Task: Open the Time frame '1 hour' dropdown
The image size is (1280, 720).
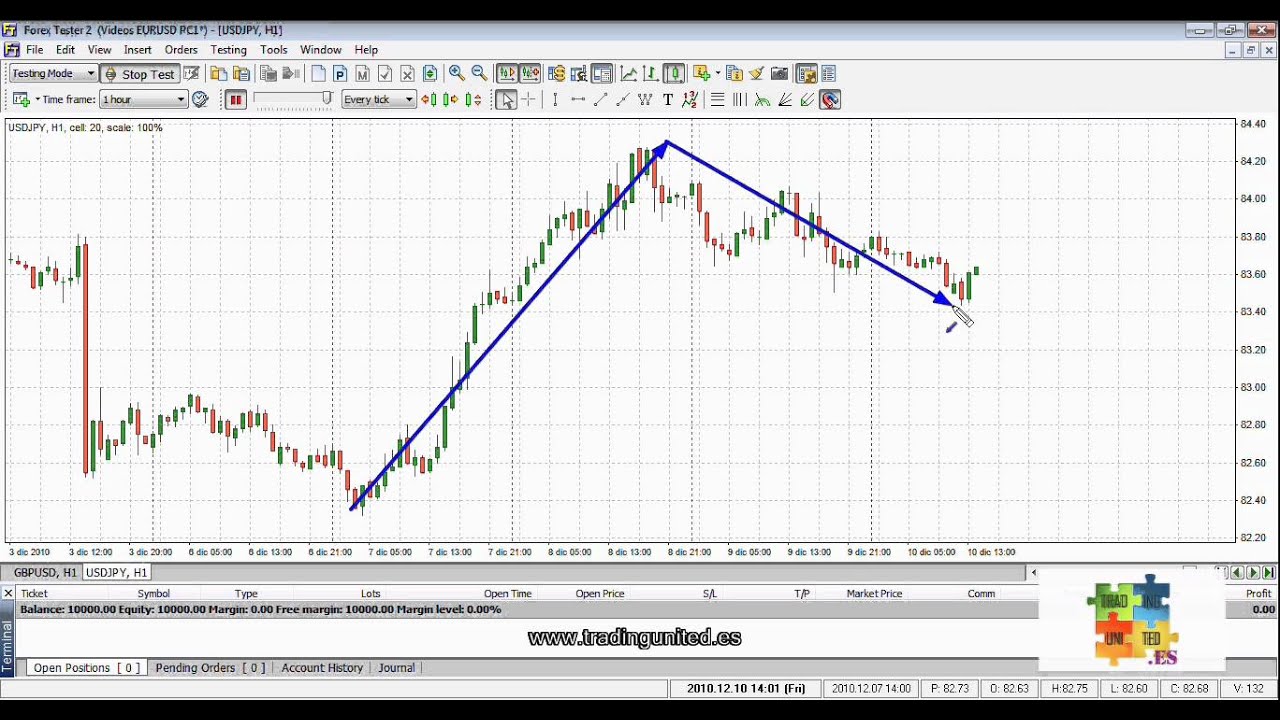Action: tap(144, 99)
